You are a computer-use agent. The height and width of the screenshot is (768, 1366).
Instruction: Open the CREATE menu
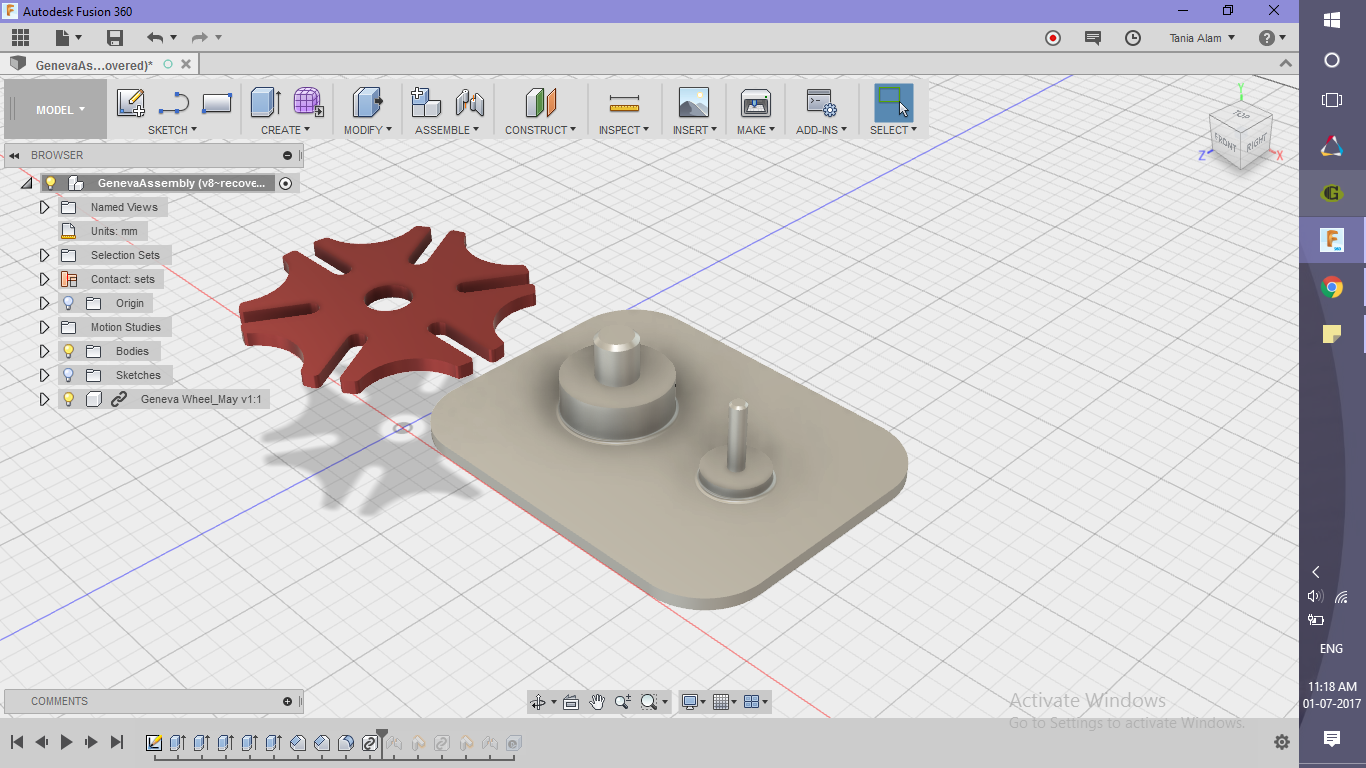click(286, 130)
